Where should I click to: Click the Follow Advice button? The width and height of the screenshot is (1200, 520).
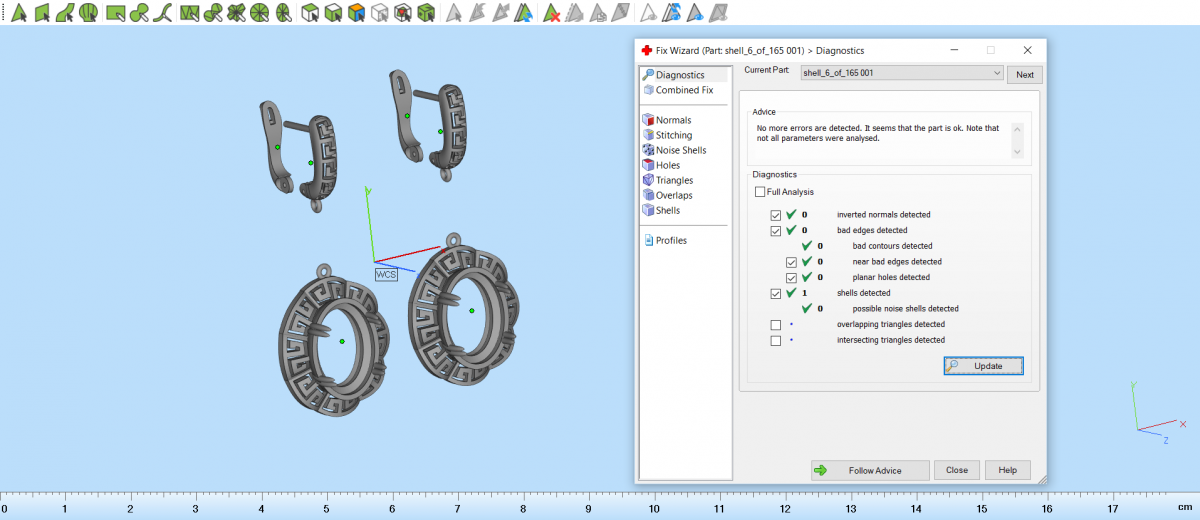coord(868,470)
